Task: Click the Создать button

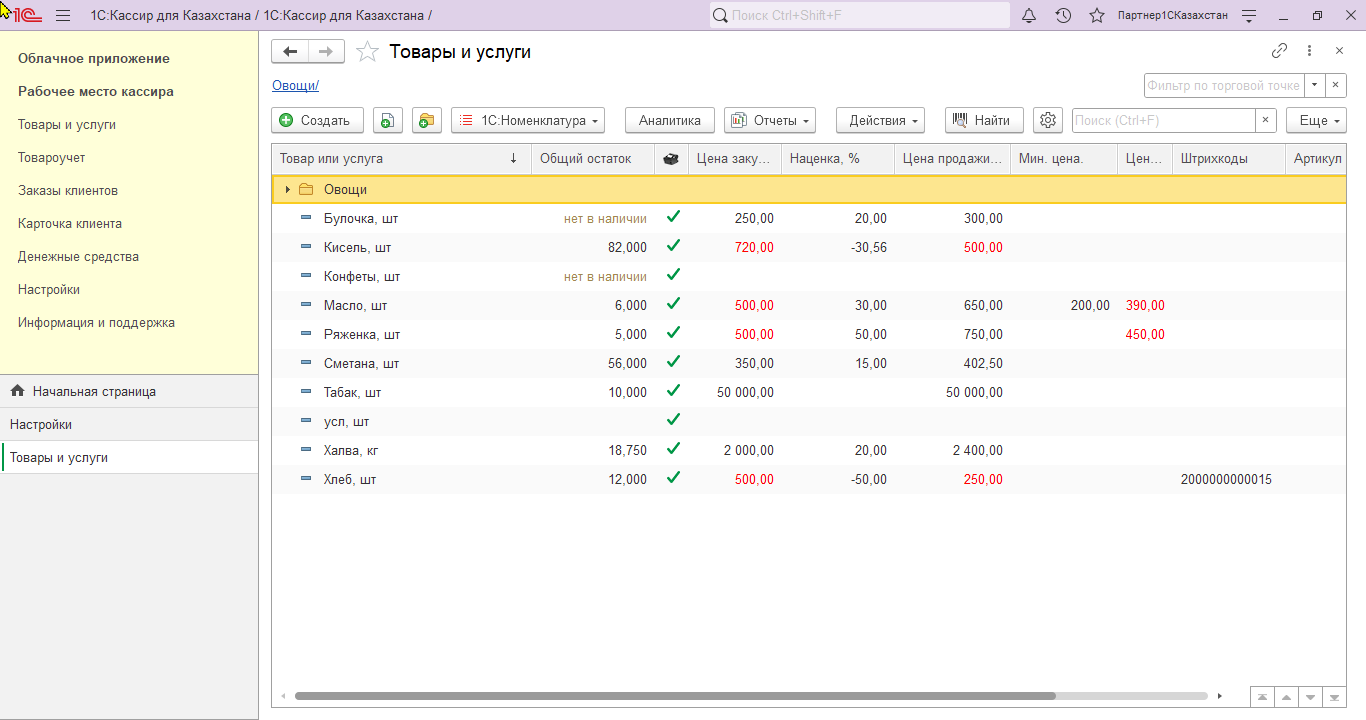Action: pos(316,120)
